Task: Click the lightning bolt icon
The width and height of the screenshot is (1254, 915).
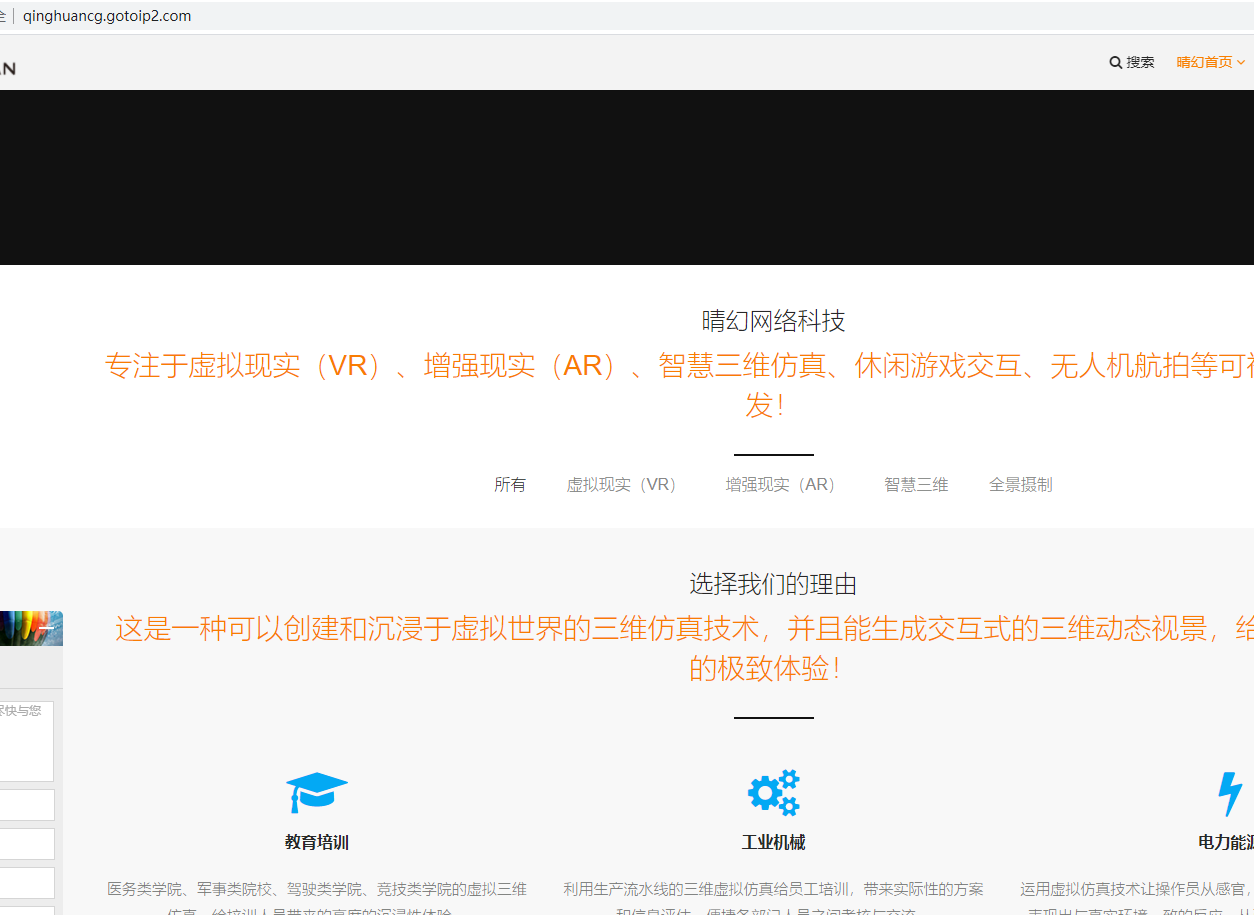Action: [x=1229, y=793]
